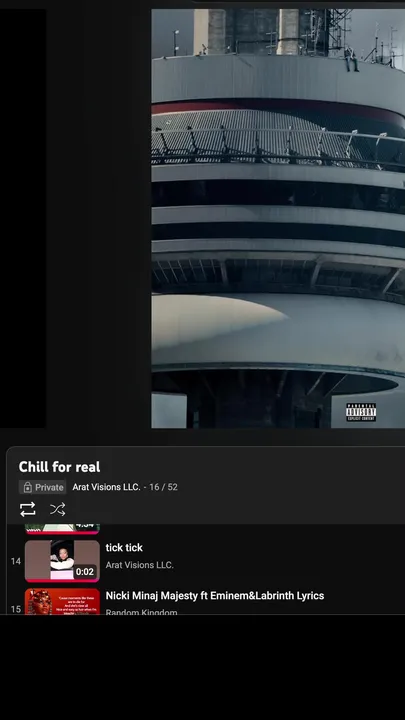Enable shuffle for the playlist
405x720 pixels.
57,509
